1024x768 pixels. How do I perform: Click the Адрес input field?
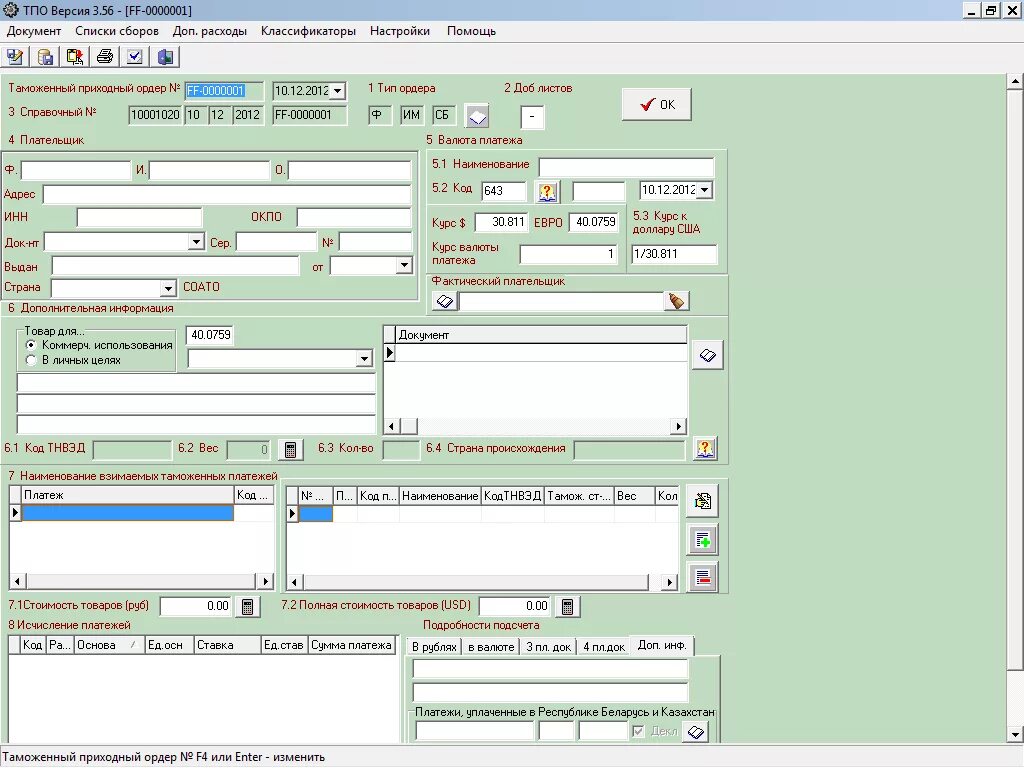pos(227,194)
